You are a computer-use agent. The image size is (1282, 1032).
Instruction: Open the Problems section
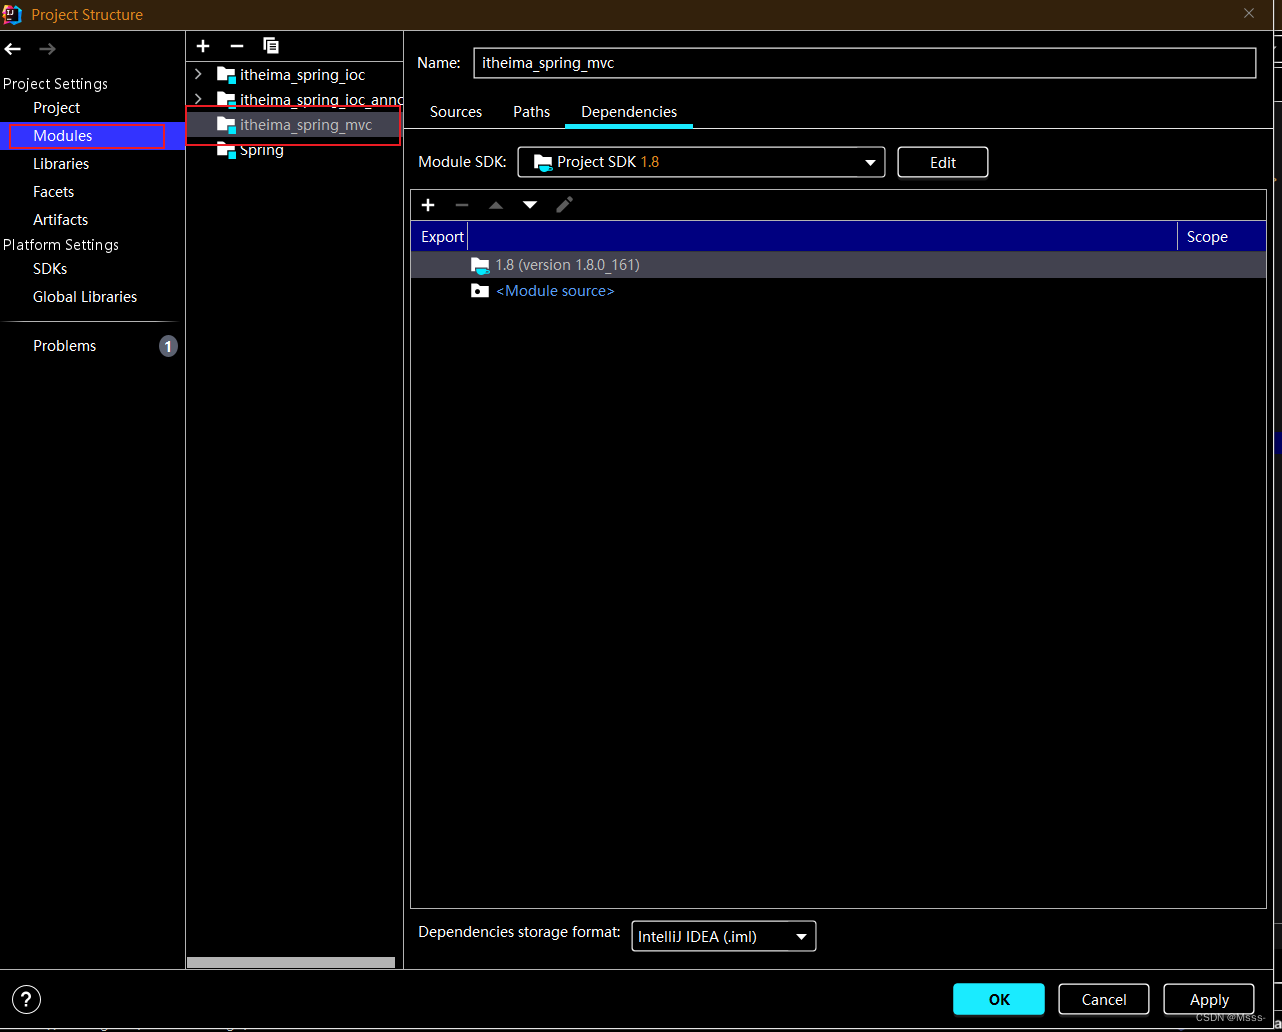tap(64, 346)
